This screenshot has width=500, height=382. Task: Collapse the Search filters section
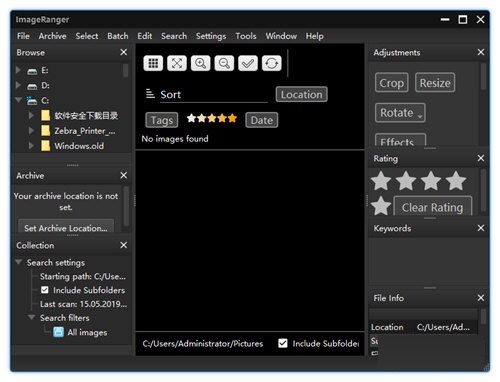tap(32, 317)
